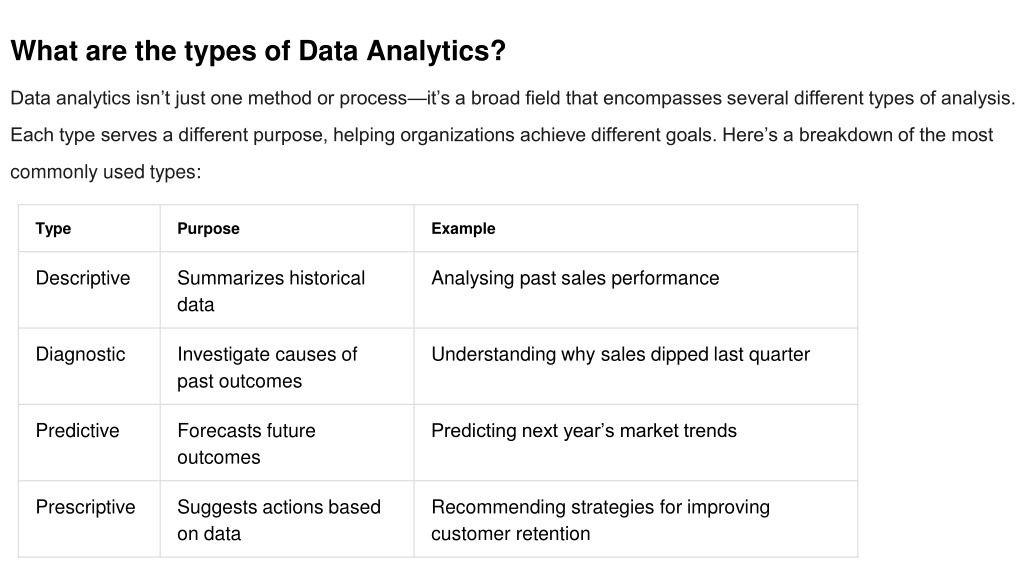Click the paragraph line starting 'Each type serves'
The image size is (1024, 576).
tap(502, 135)
